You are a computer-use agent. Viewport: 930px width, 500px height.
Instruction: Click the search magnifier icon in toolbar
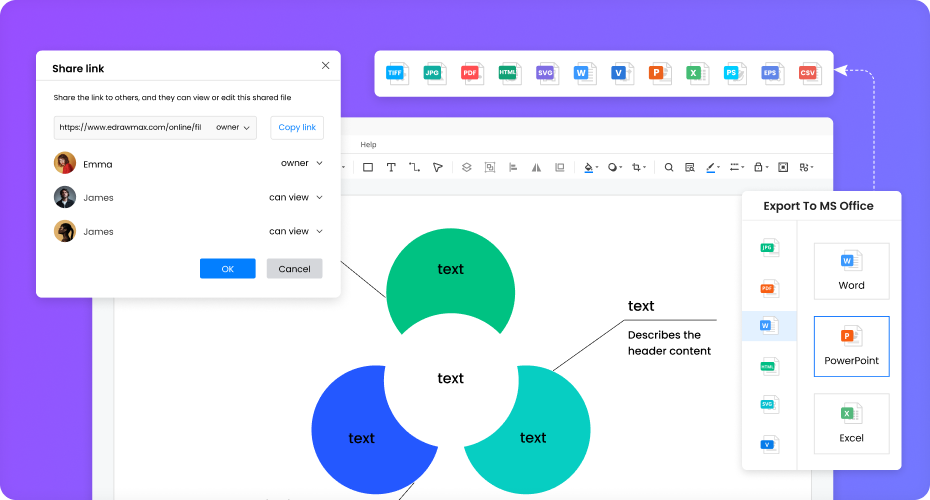669,167
